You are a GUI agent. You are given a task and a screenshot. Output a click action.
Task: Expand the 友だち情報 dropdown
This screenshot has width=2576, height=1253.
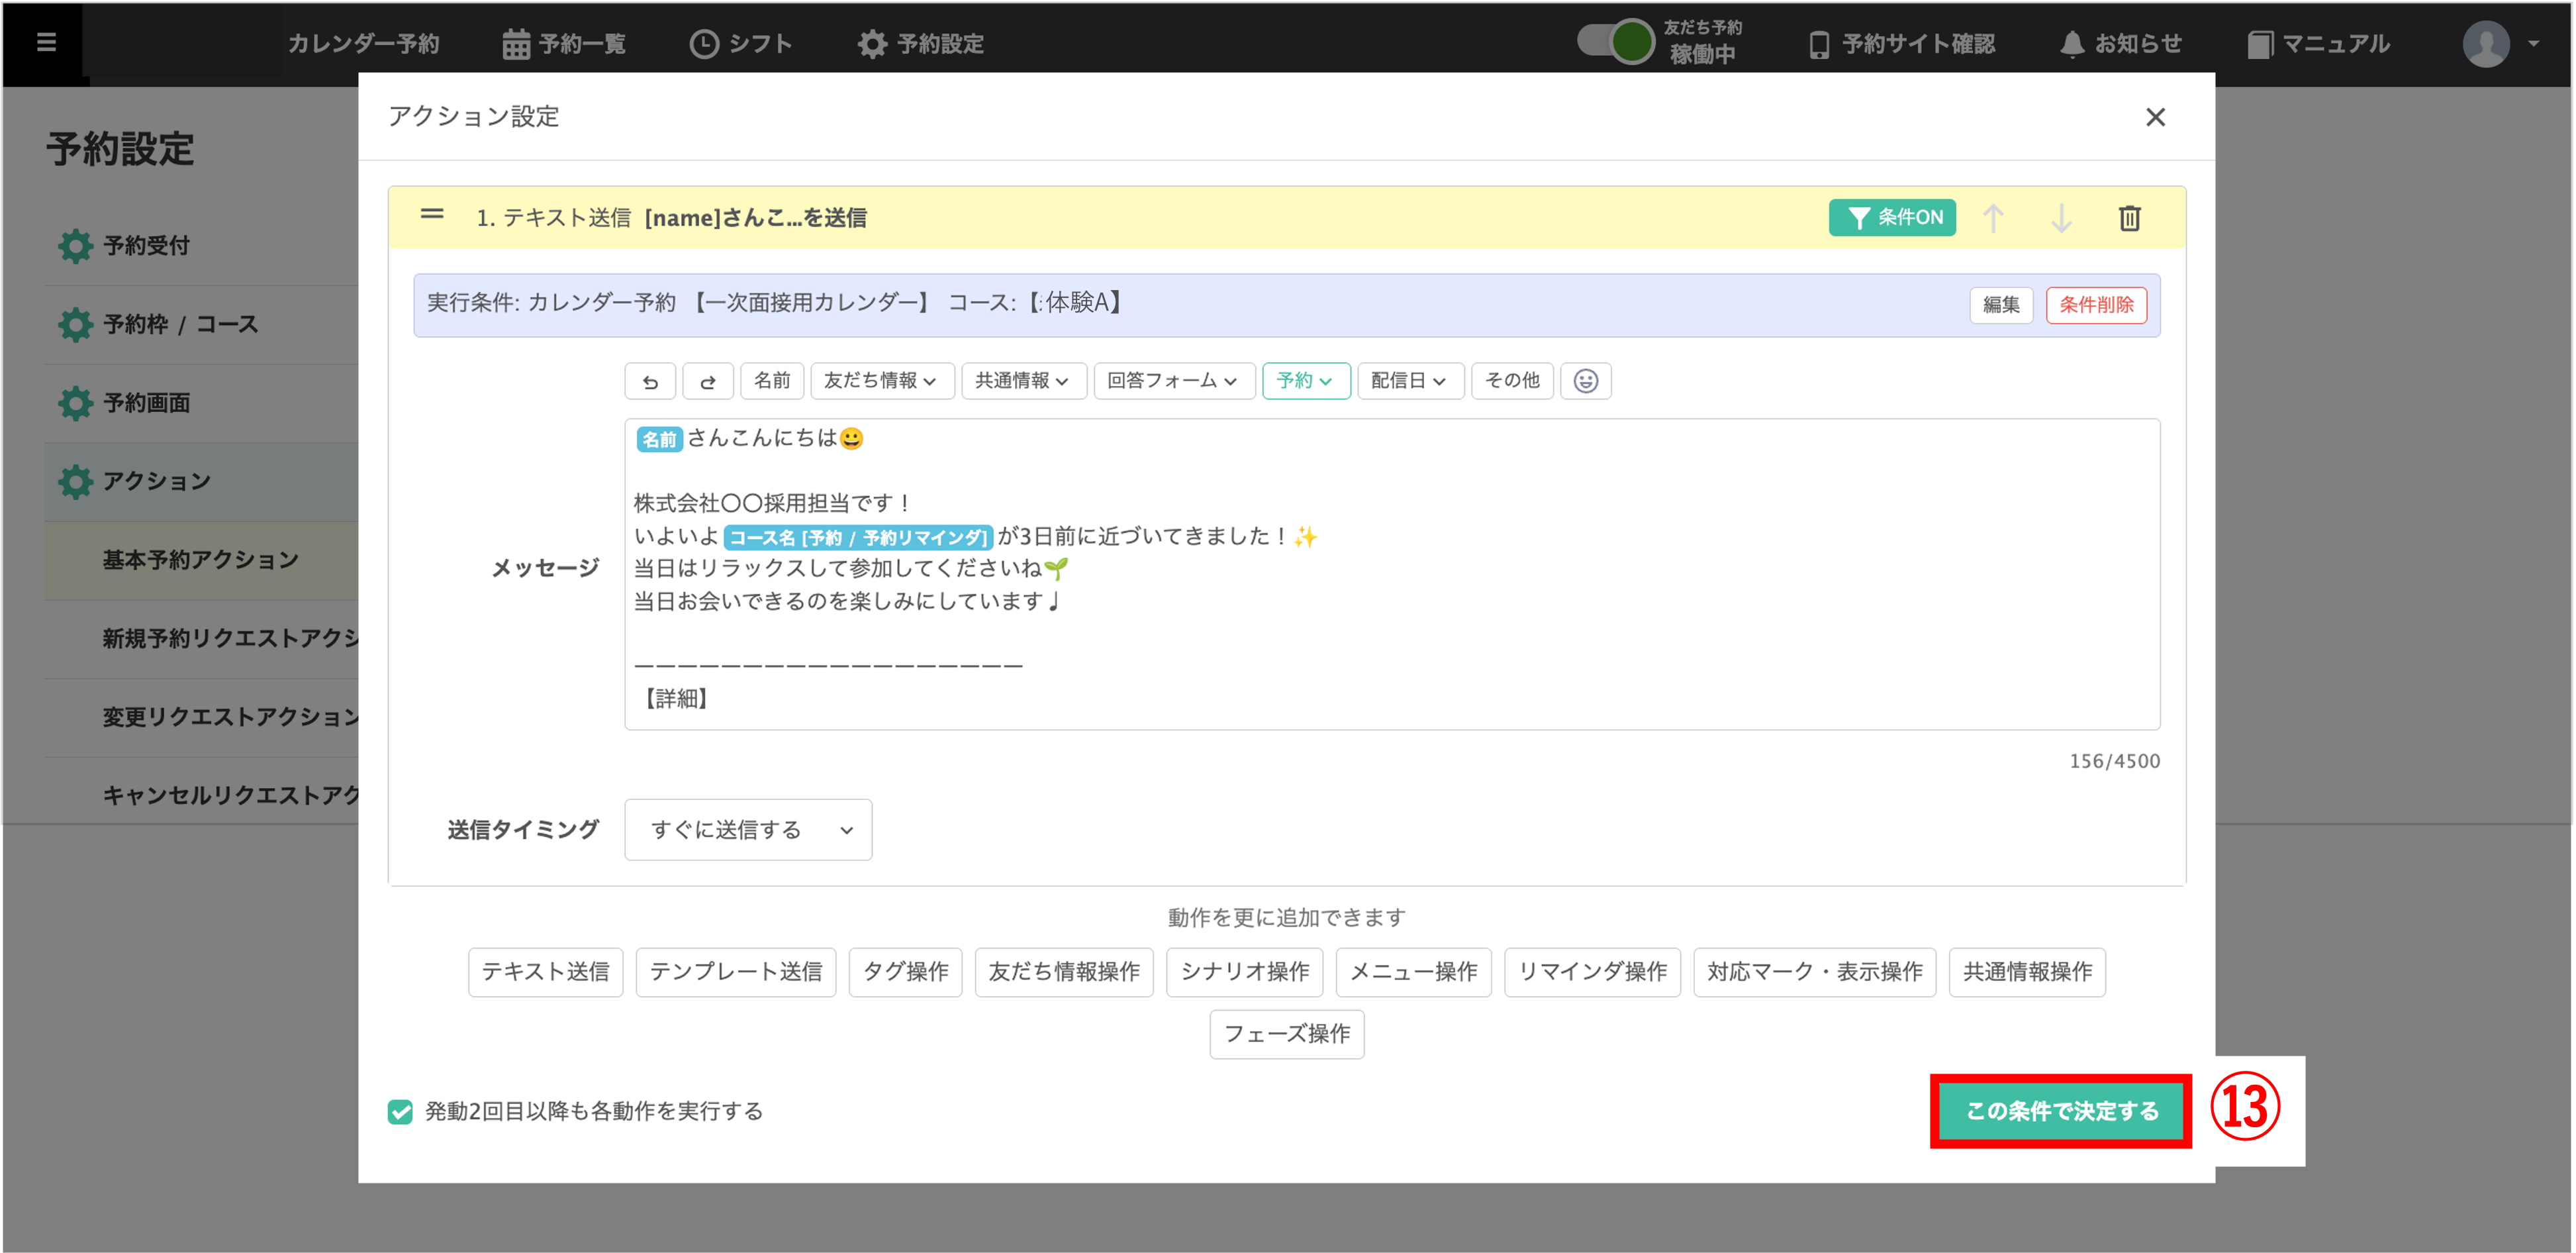point(881,381)
